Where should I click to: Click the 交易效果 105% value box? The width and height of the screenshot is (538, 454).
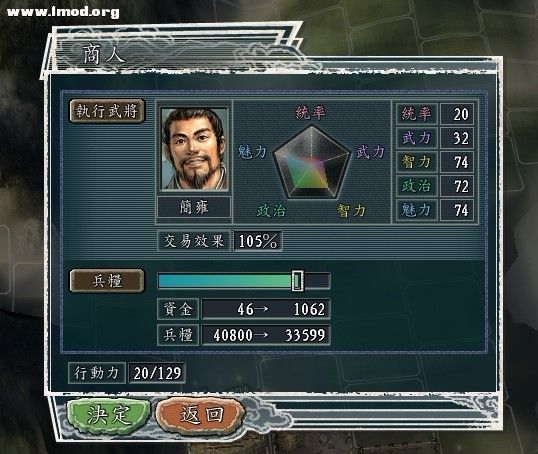258,241
